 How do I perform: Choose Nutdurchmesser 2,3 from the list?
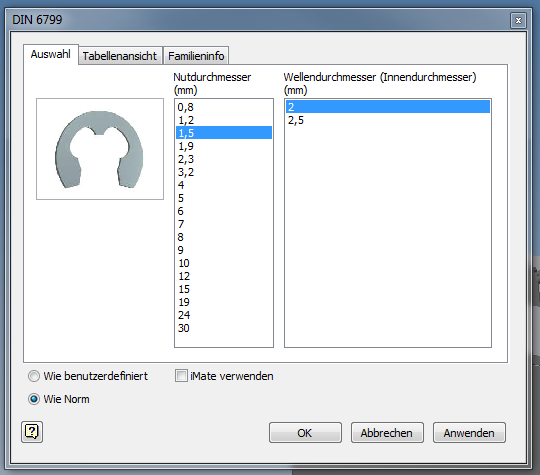pos(224,159)
